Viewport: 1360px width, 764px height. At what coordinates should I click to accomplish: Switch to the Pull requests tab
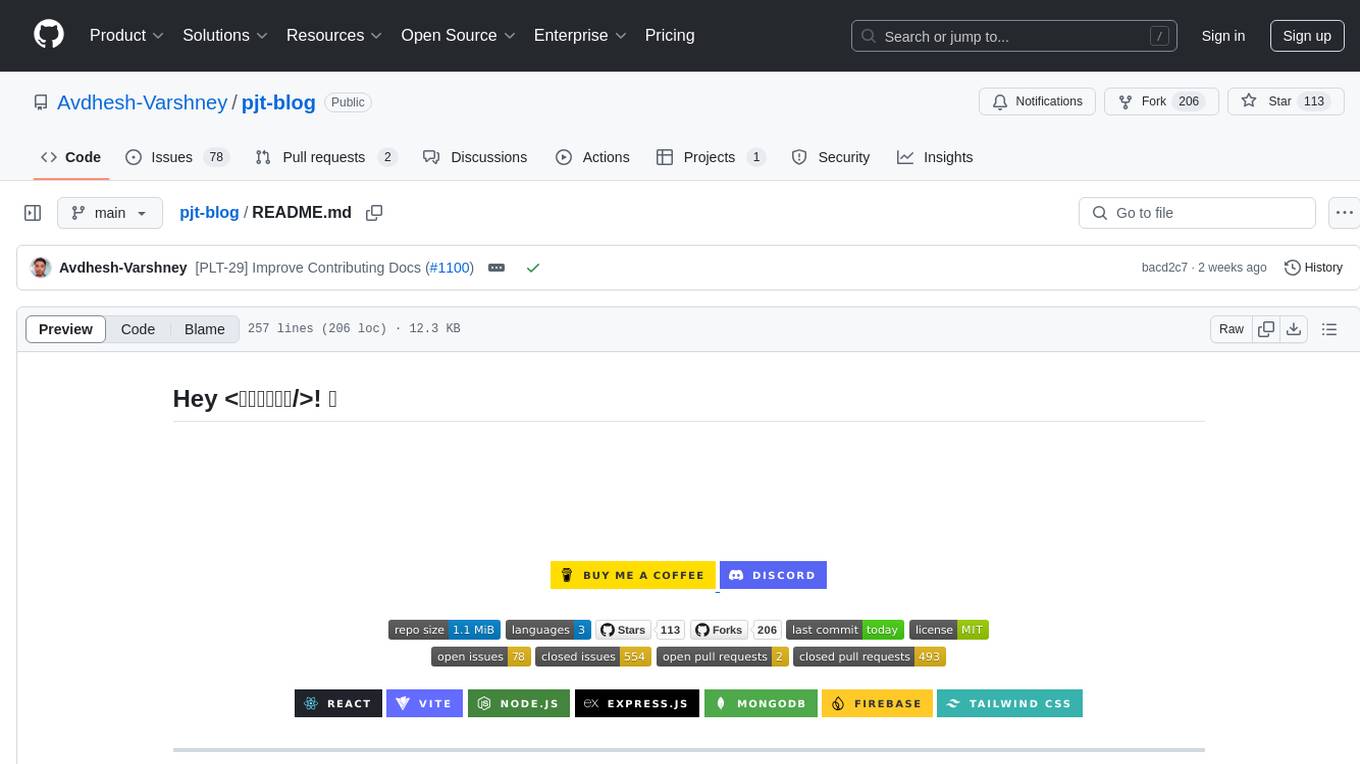[x=326, y=157]
